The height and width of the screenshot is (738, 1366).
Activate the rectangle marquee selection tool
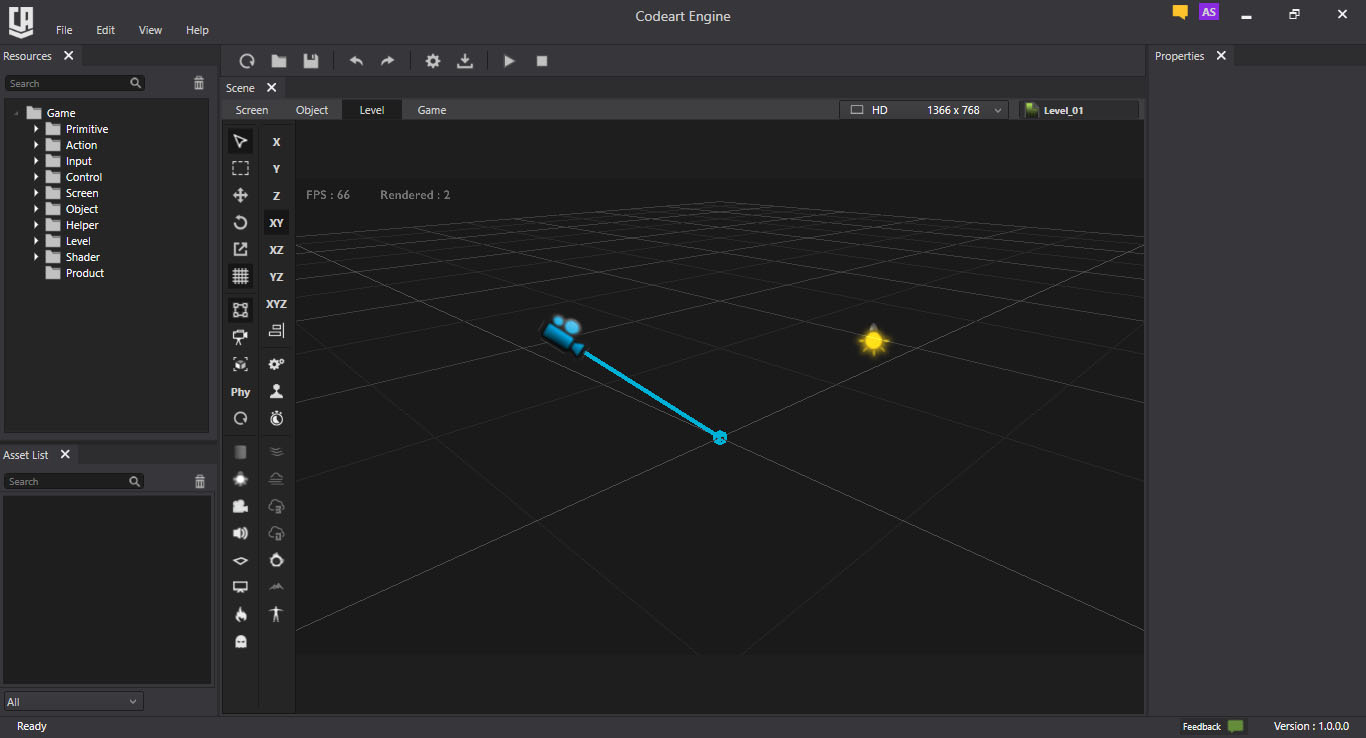(240, 168)
